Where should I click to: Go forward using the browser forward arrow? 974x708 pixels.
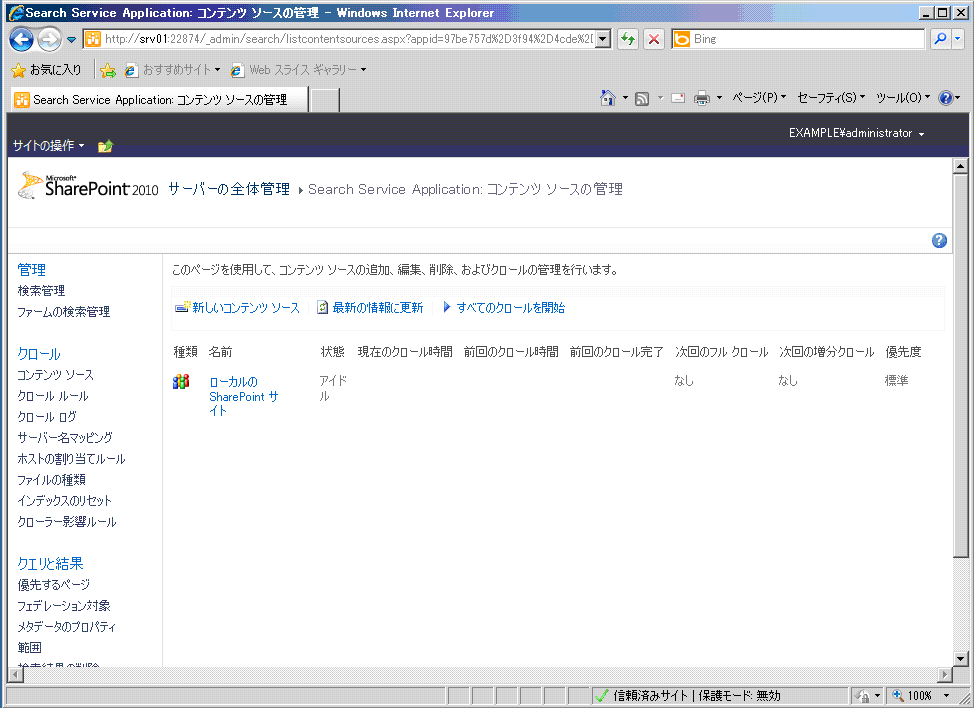click(49, 40)
